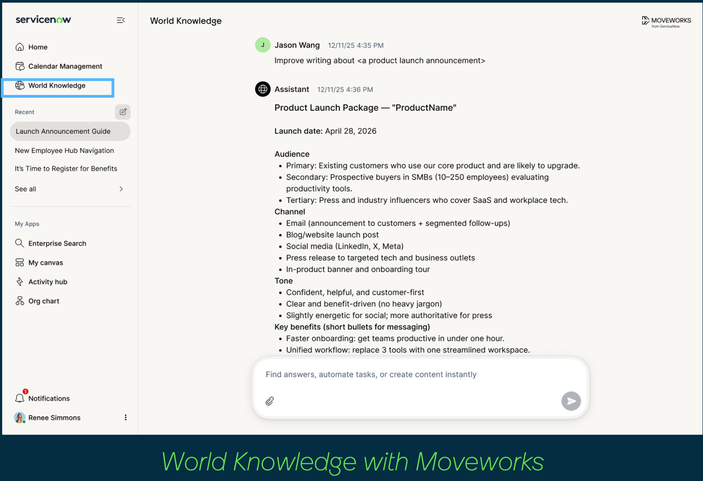Click the ServiceNow logo
This screenshot has height=481, width=703.
[43, 19]
